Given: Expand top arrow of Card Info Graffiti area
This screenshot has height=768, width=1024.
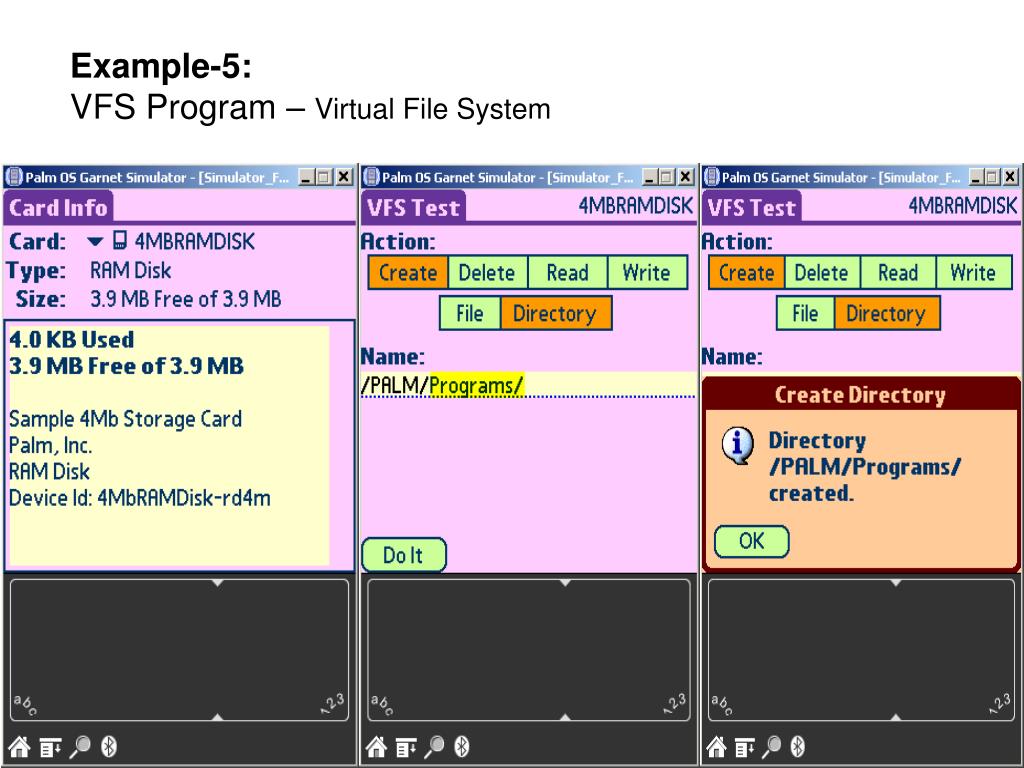Looking at the screenshot, I should coord(217,583).
